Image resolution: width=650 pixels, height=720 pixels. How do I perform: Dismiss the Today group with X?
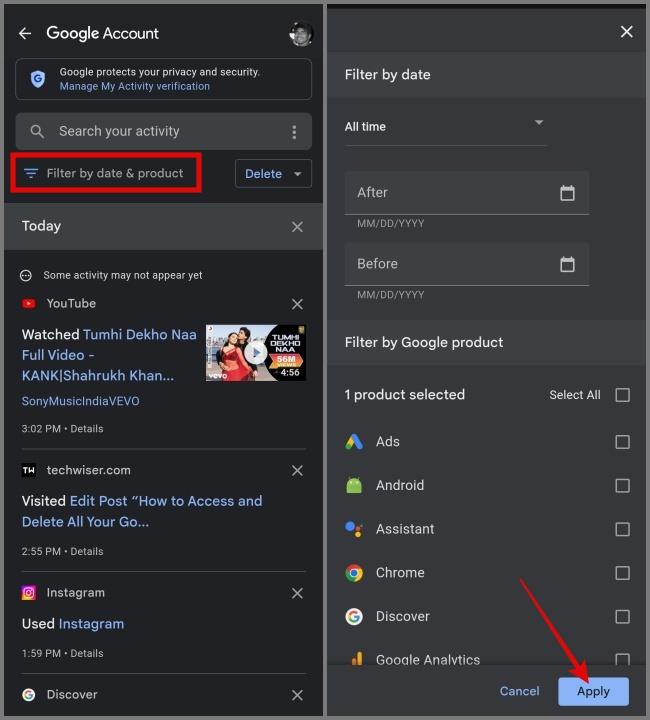click(x=297, y=227)
